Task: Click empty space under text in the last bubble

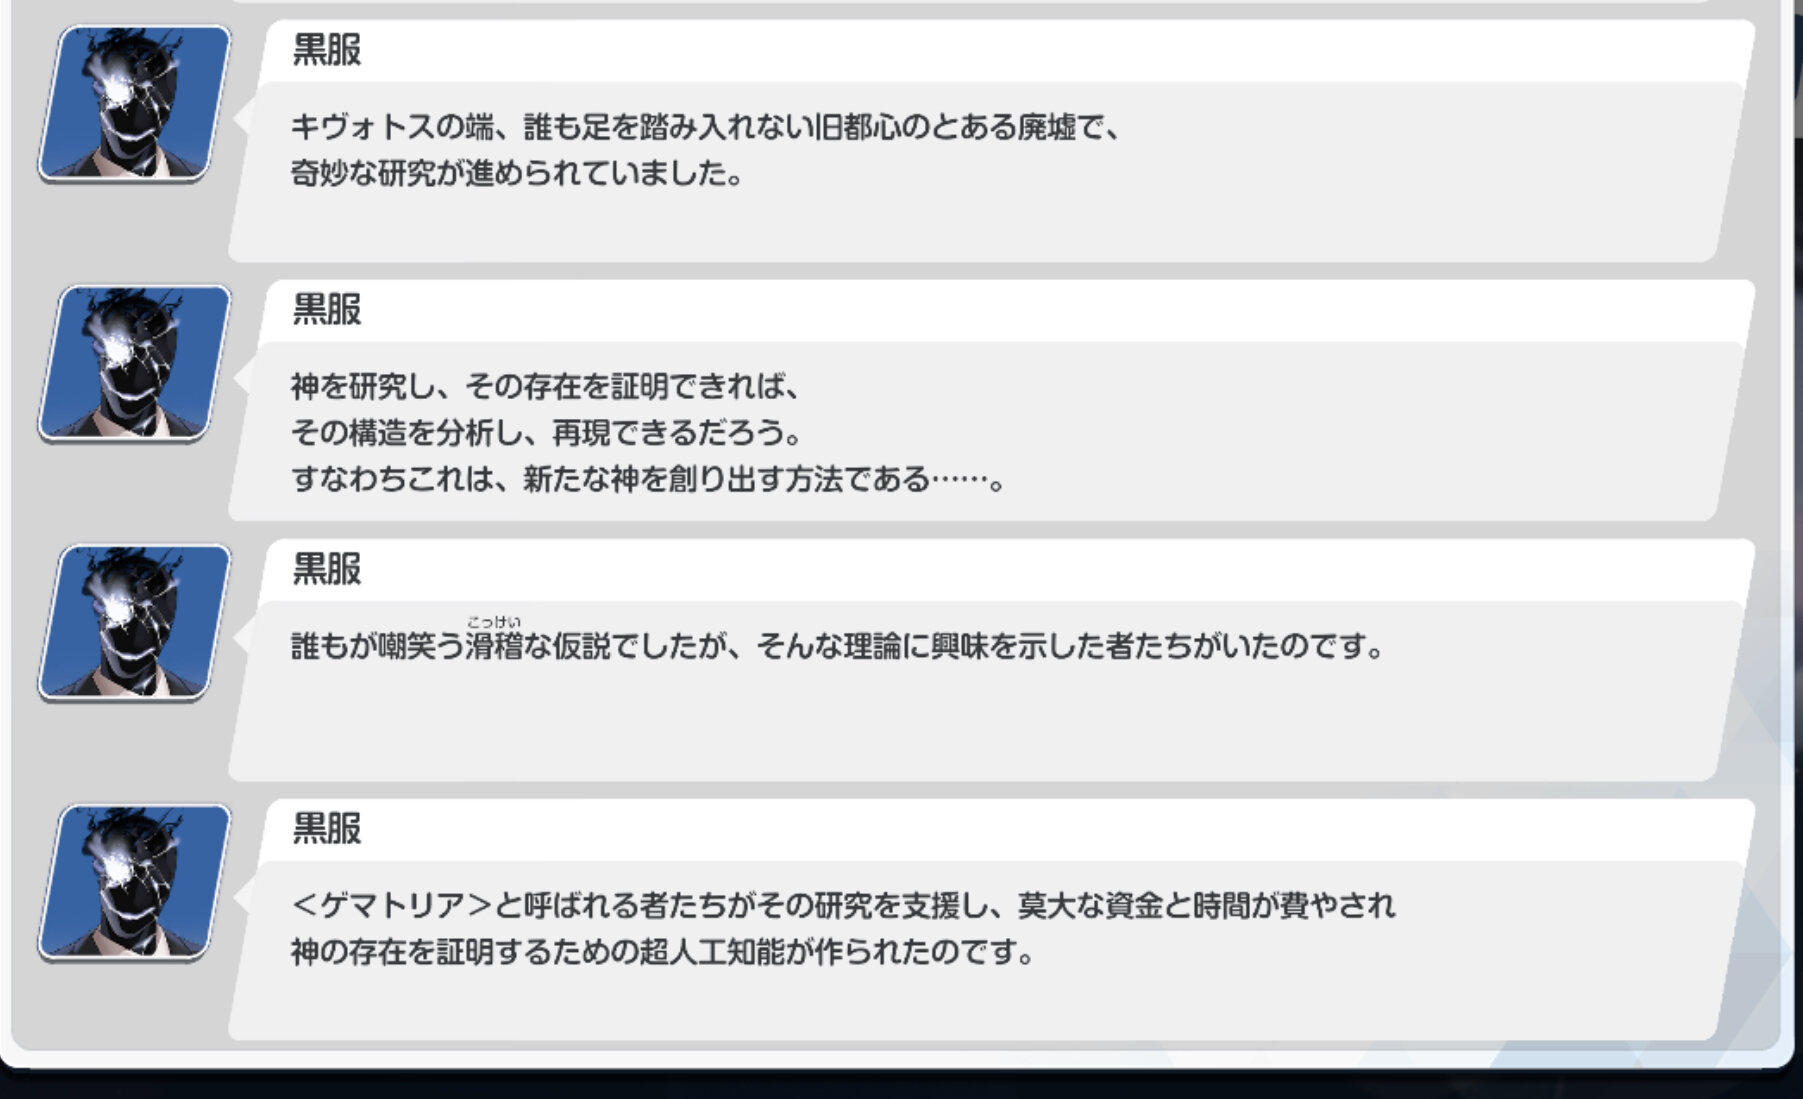Action: (x=900, y=1005)
